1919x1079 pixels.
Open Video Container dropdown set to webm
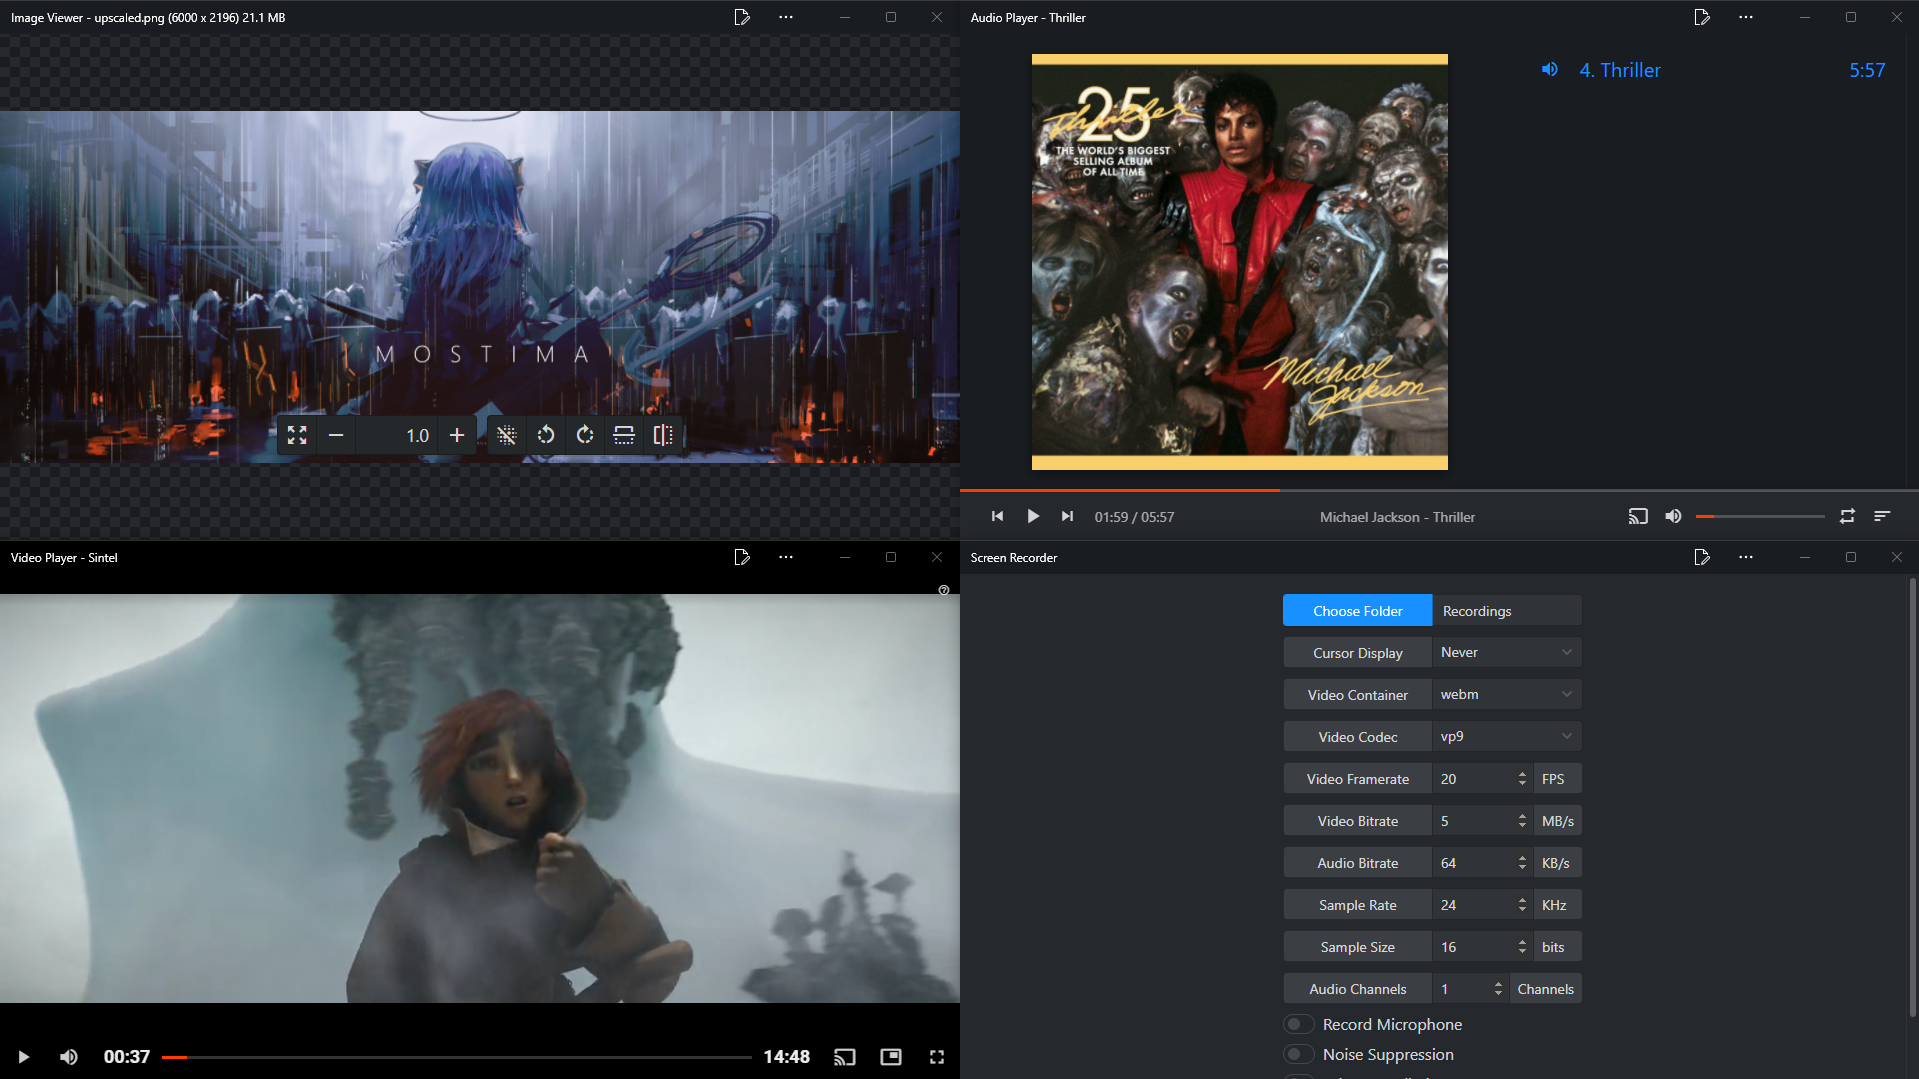click(x=1507, y=695)
